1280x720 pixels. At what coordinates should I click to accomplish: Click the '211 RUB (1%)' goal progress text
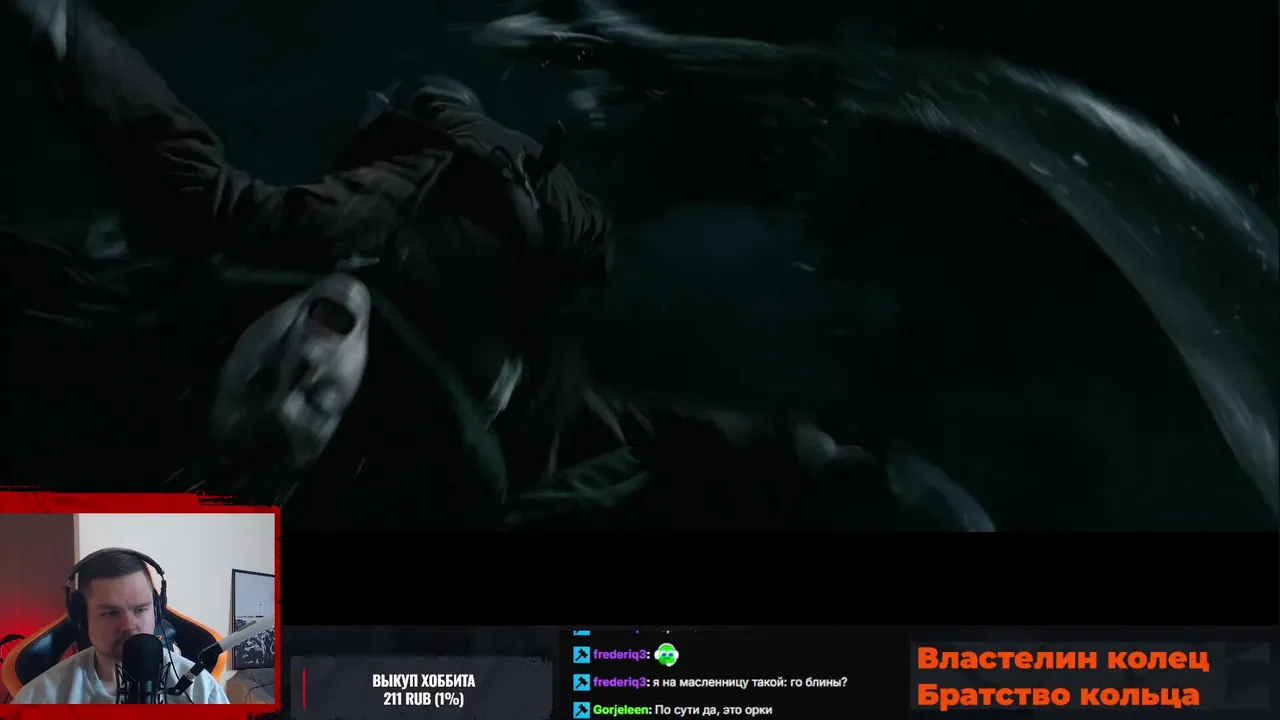point(423,699)
